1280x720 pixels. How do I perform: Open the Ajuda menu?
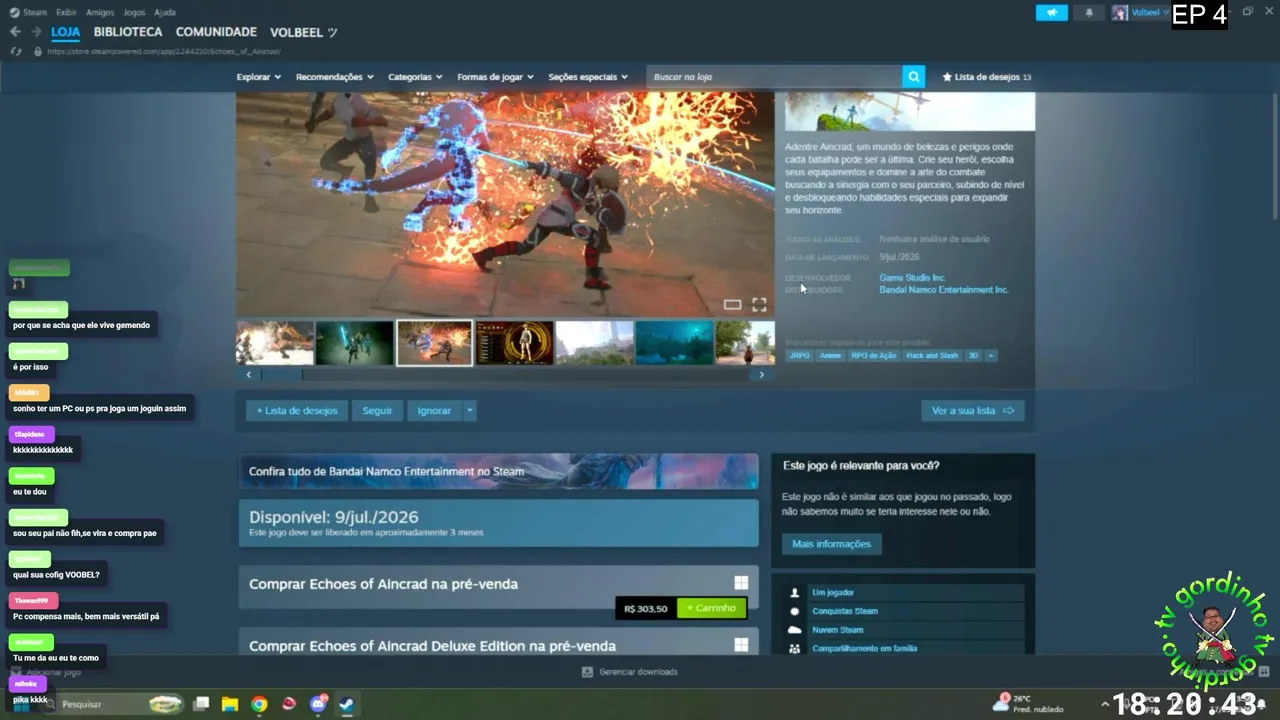165,13
